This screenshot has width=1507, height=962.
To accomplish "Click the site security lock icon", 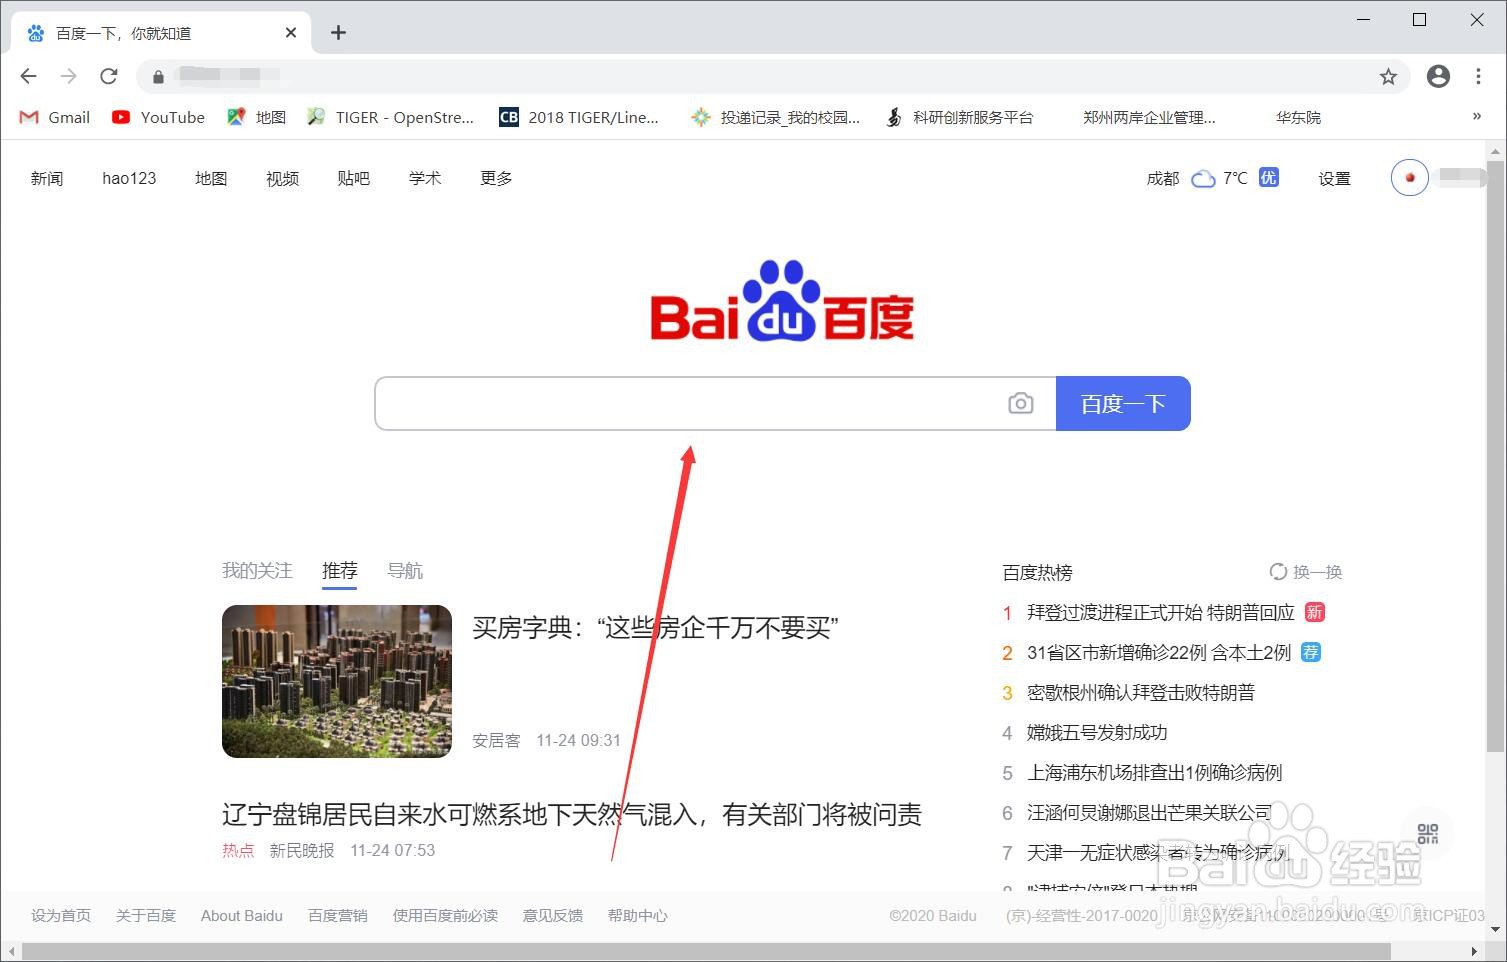I will click(157, 76).
